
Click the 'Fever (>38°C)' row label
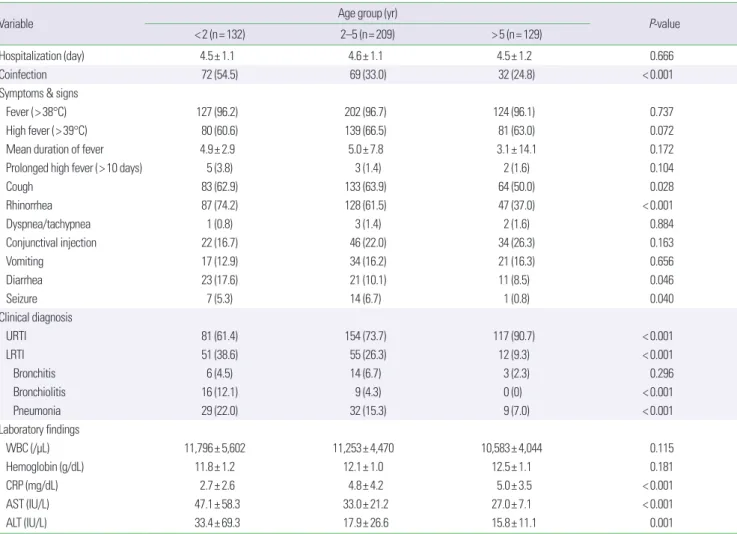pos(36,112)
